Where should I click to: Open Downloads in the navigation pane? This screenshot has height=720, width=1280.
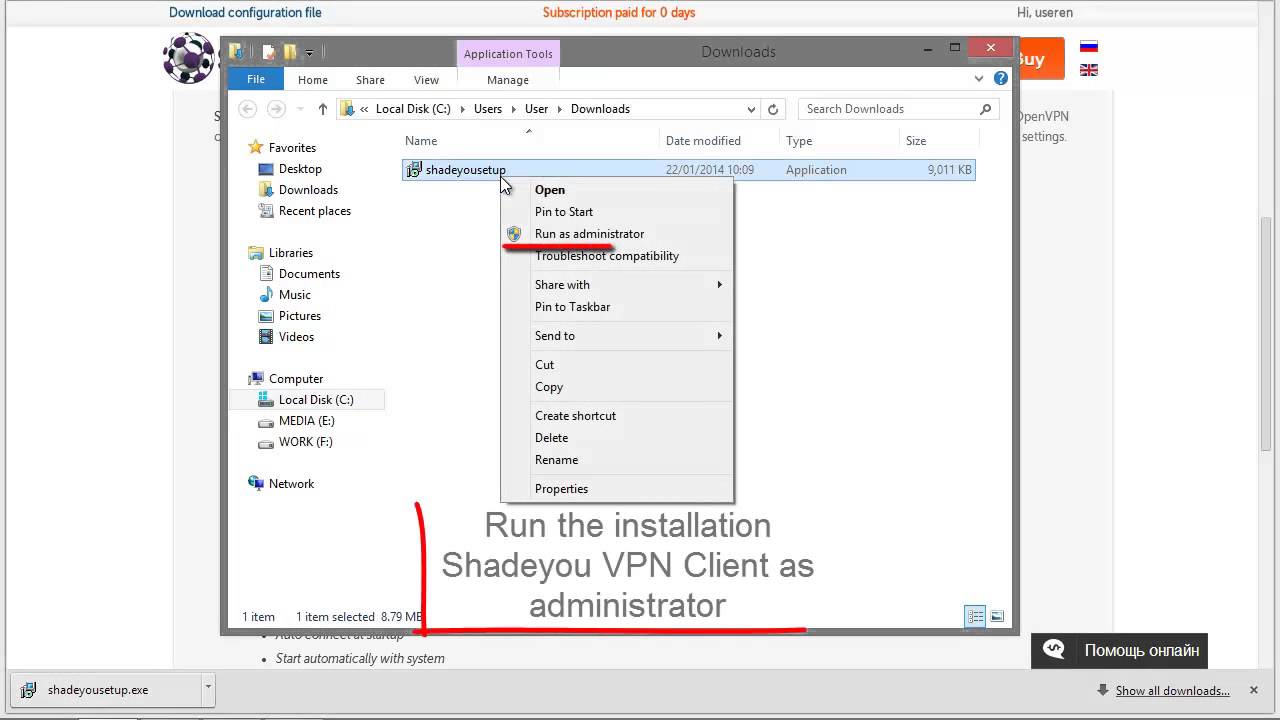pos(308,190)
